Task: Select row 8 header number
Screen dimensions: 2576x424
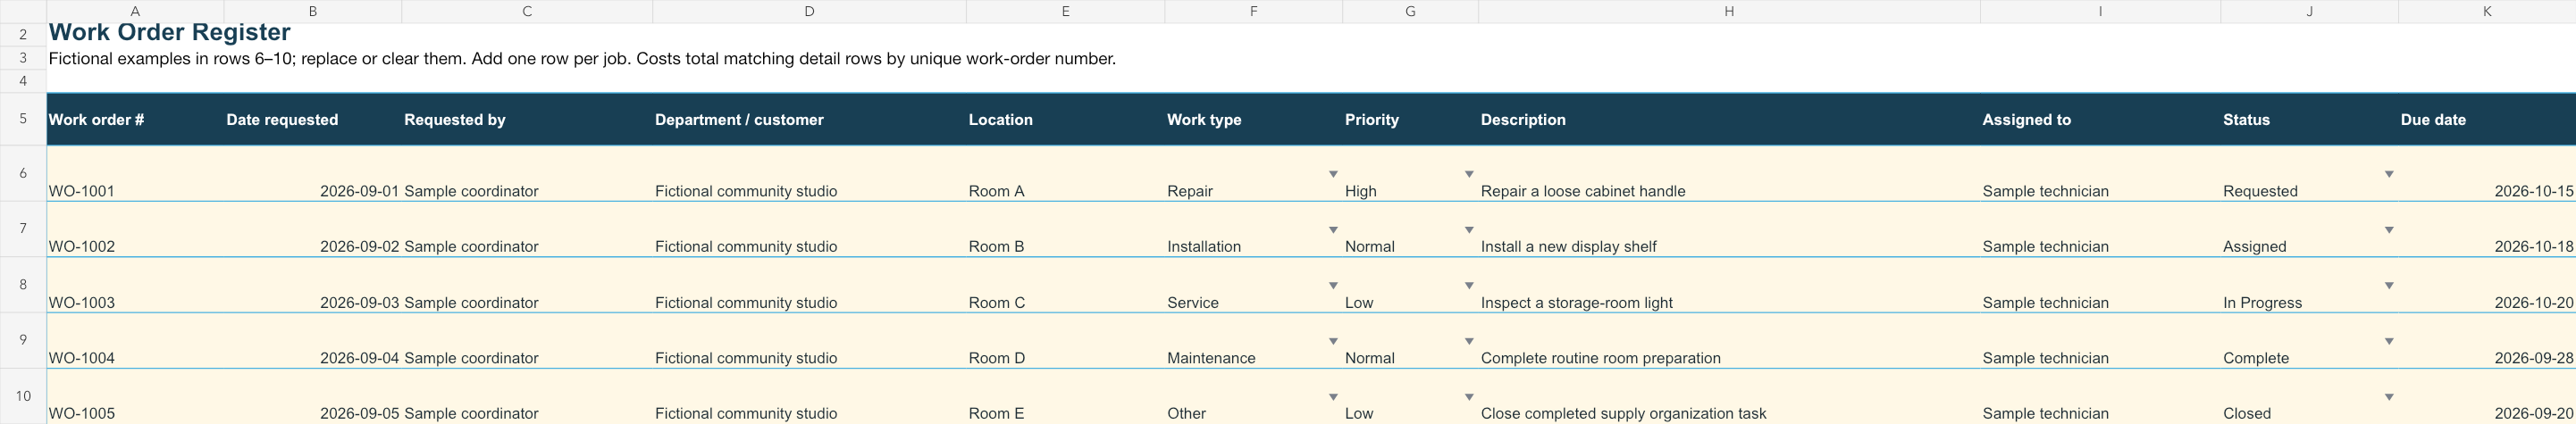Action: point(23,285)
